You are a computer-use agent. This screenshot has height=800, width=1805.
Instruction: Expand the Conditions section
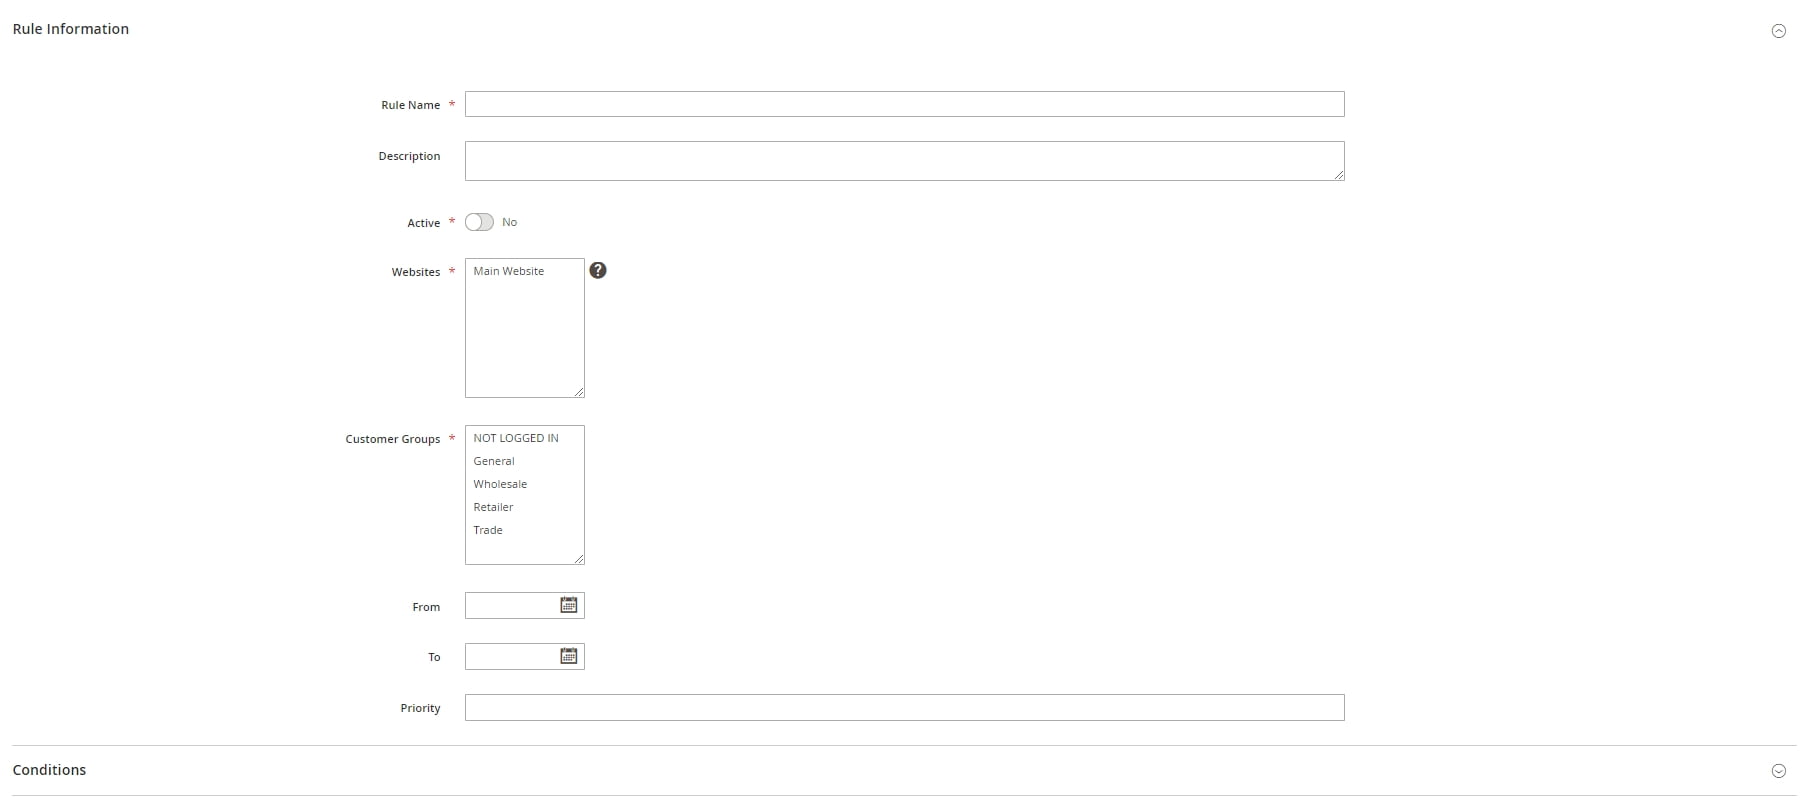coord(1778,771)
